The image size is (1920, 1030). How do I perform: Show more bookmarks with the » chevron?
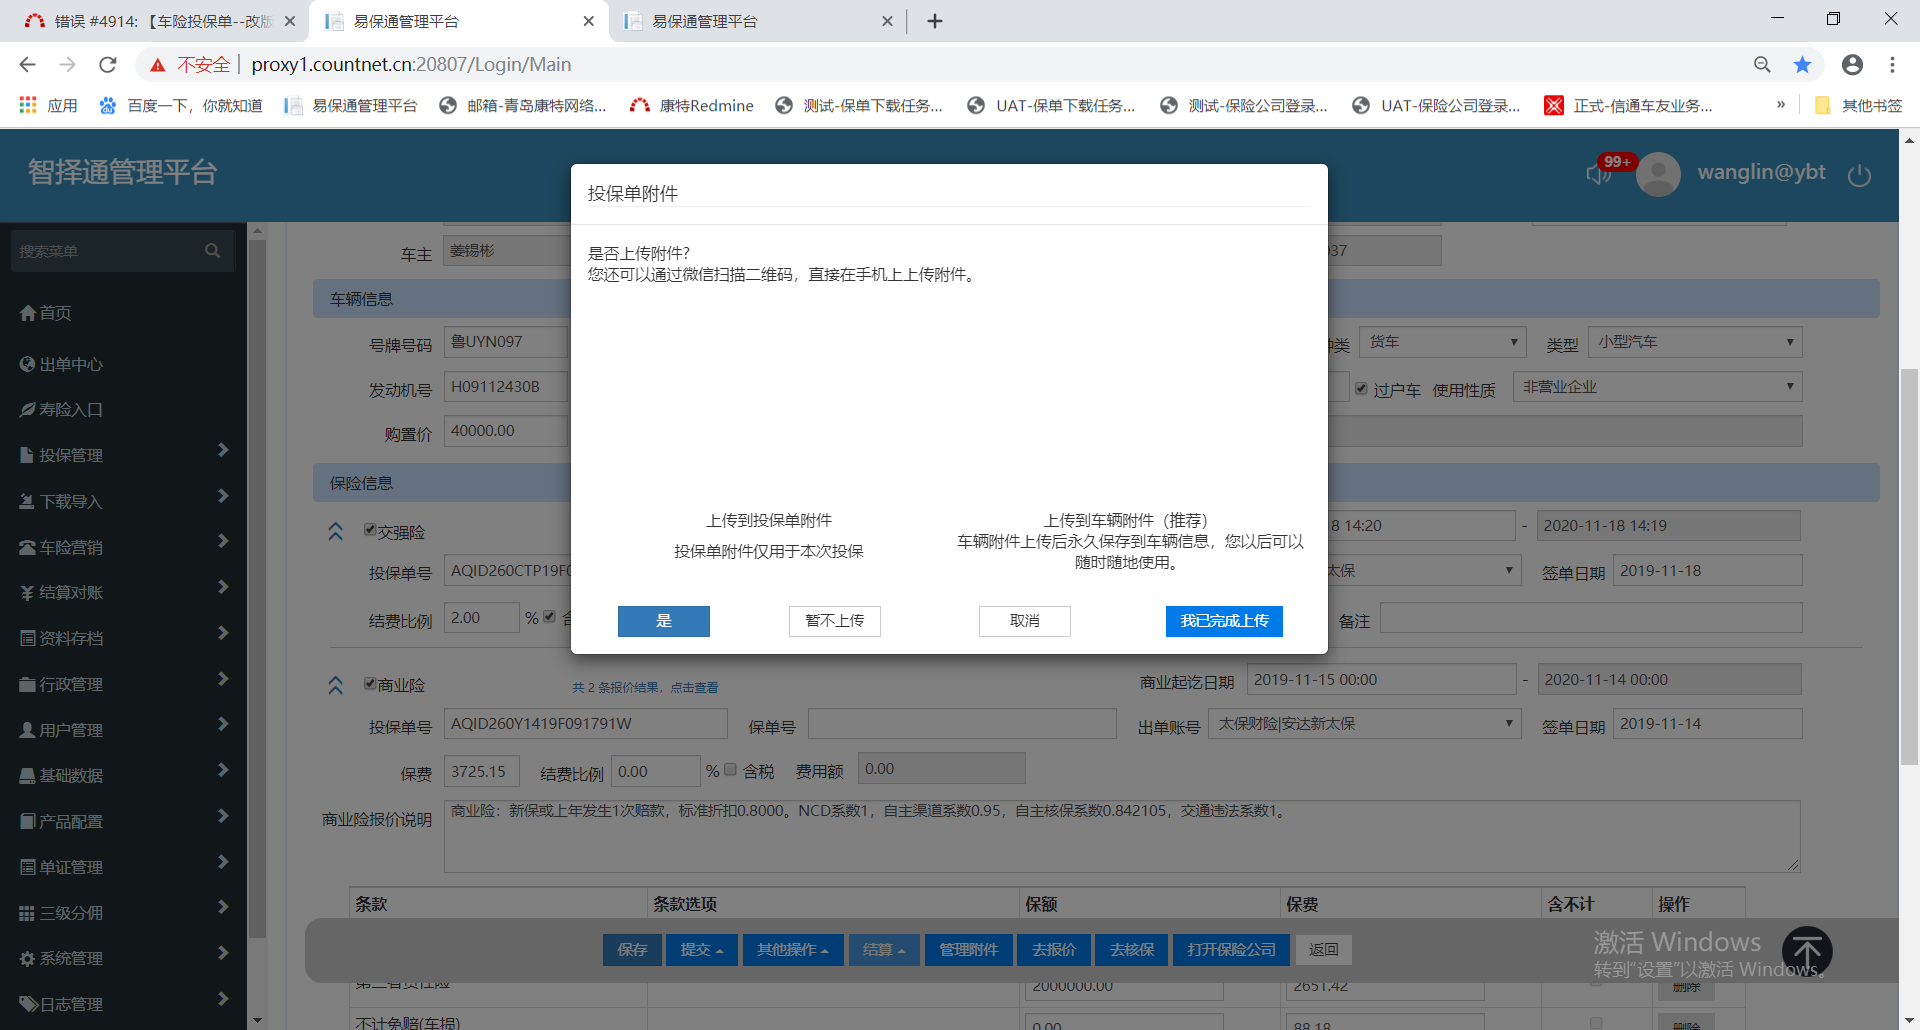(1781, 104)
